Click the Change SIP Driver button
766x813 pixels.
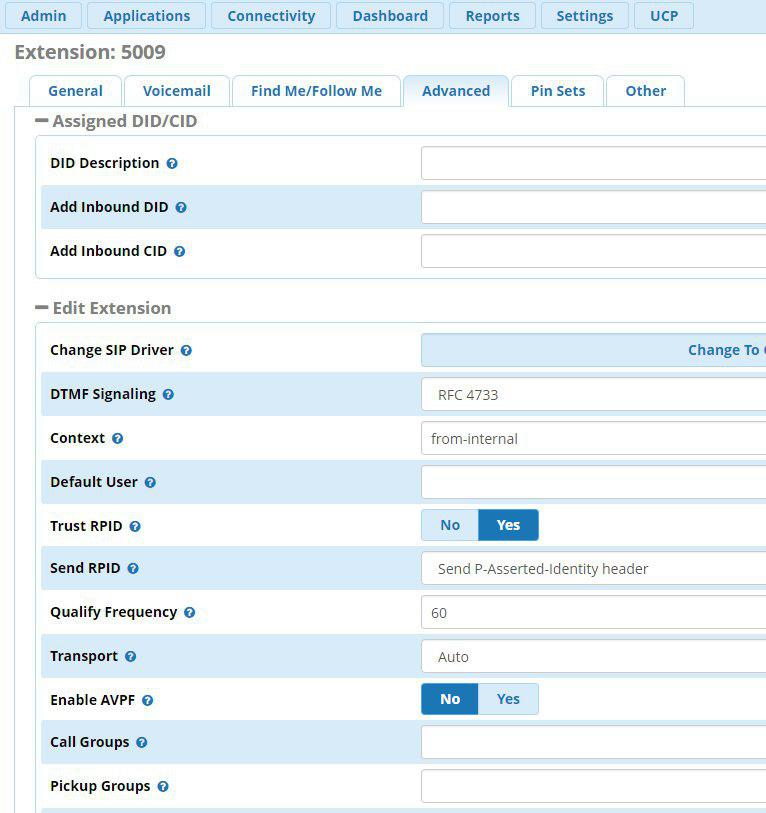pos(594,350)
